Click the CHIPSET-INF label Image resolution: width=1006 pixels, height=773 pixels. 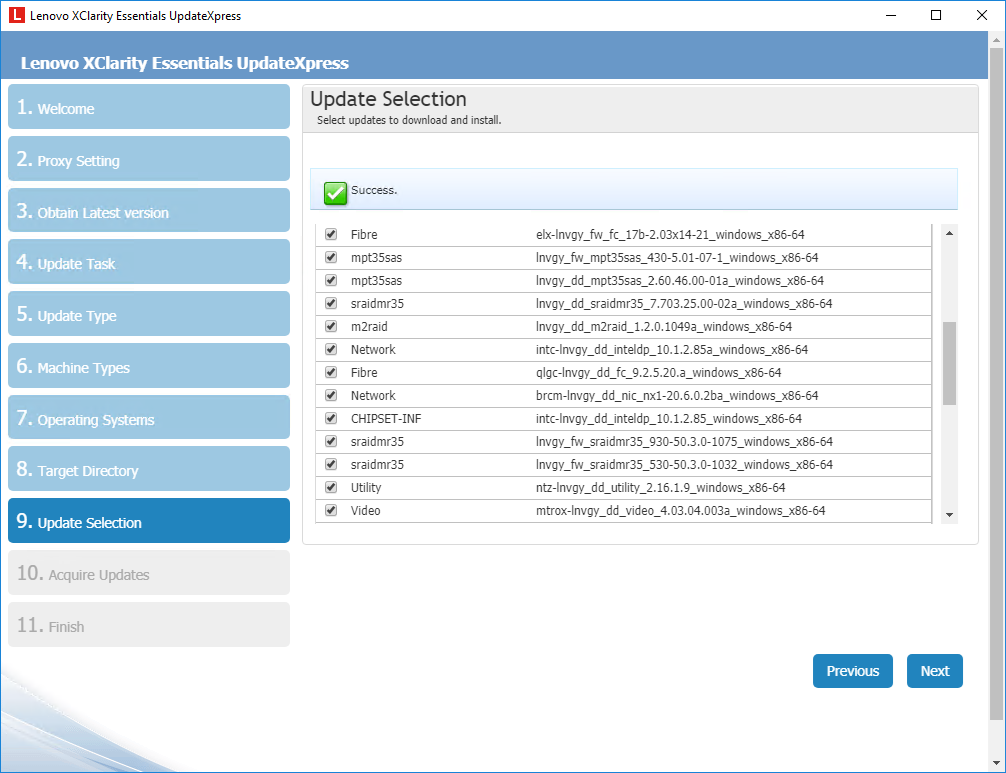tap(386, 418)
